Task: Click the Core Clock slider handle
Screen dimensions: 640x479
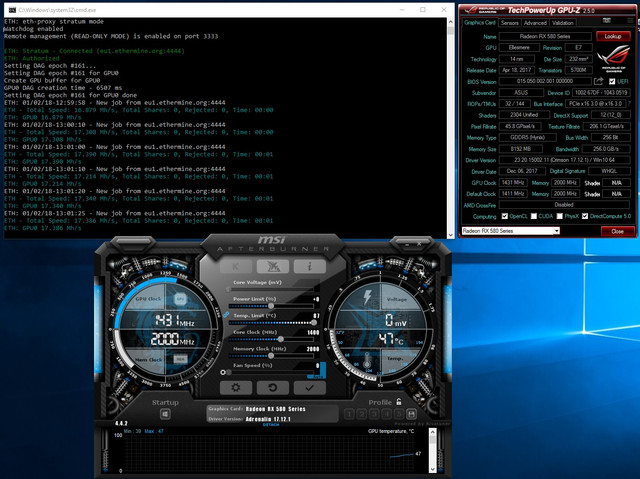Action: click(280, 339)
